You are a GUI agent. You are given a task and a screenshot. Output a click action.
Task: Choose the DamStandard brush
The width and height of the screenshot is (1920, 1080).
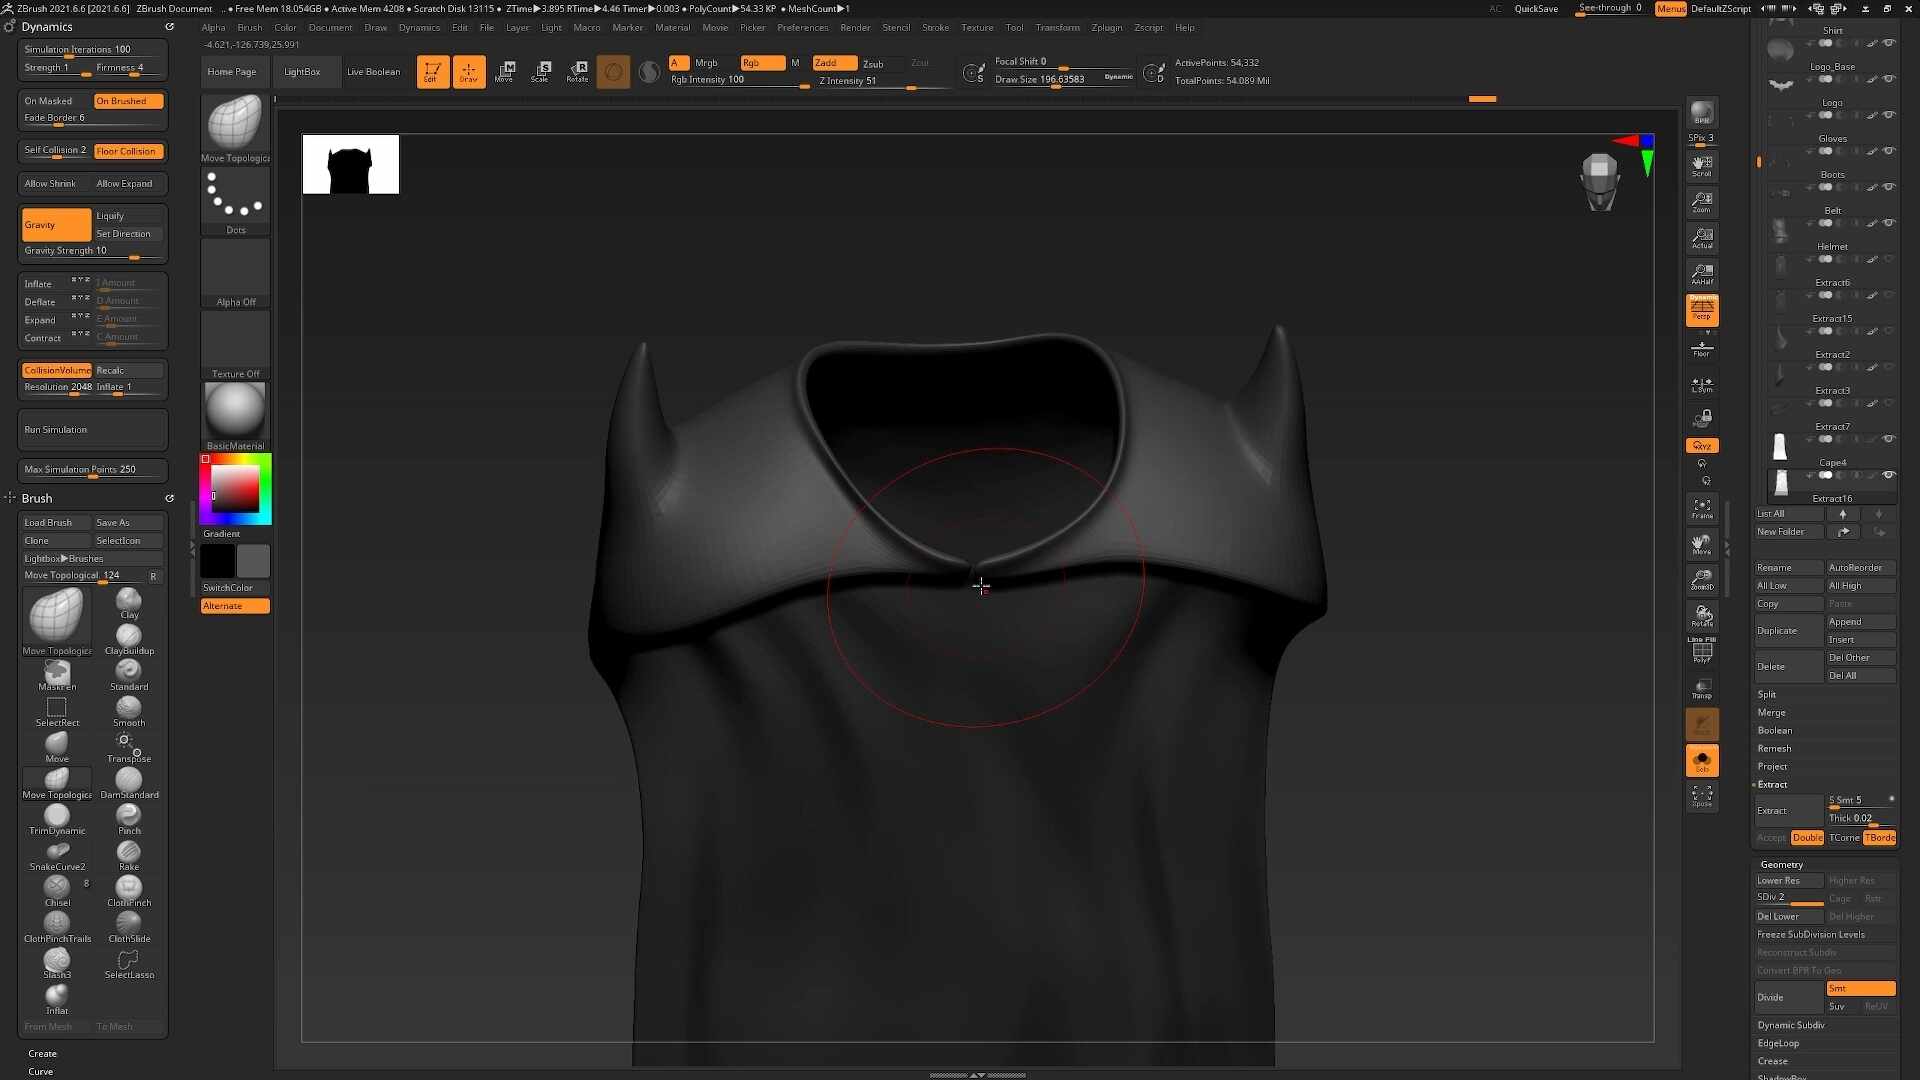coord(129,783)
